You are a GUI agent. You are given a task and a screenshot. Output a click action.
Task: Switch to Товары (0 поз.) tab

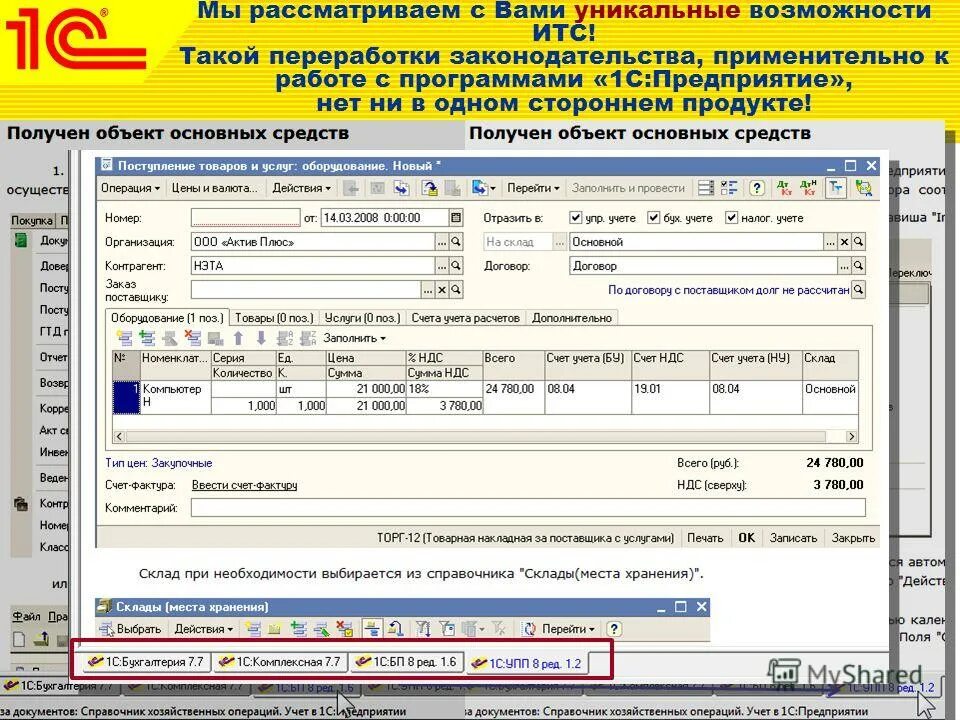tap(274, 318)
